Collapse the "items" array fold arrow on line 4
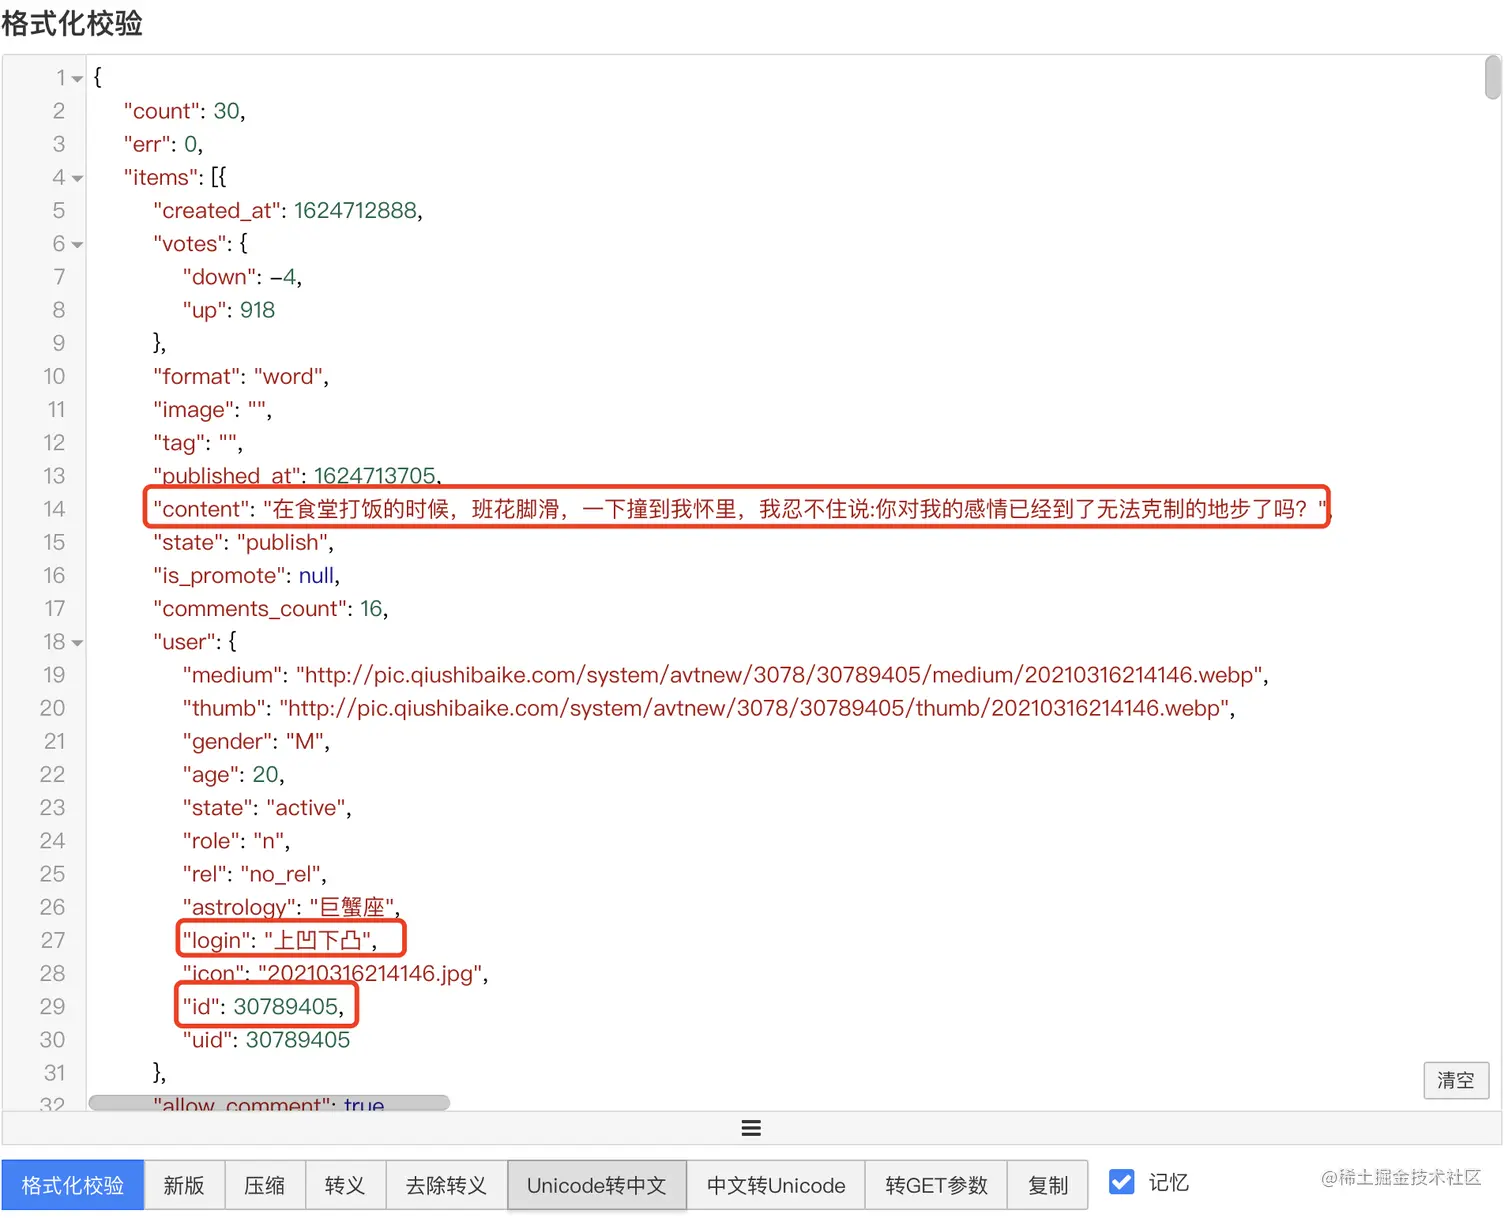Screen dimensions: 1512x1218 [x=77, y=179]
